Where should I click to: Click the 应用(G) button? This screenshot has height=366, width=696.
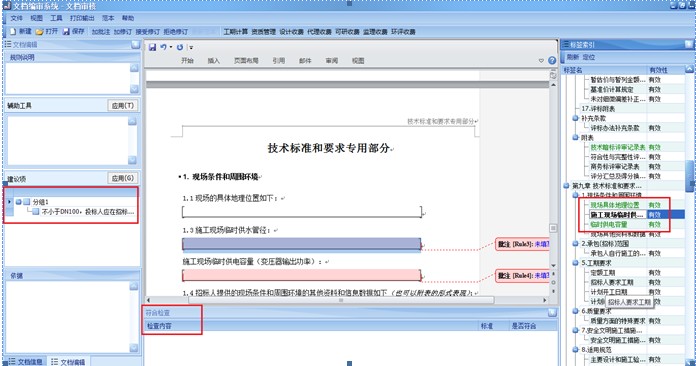click(x=123, y=178)
